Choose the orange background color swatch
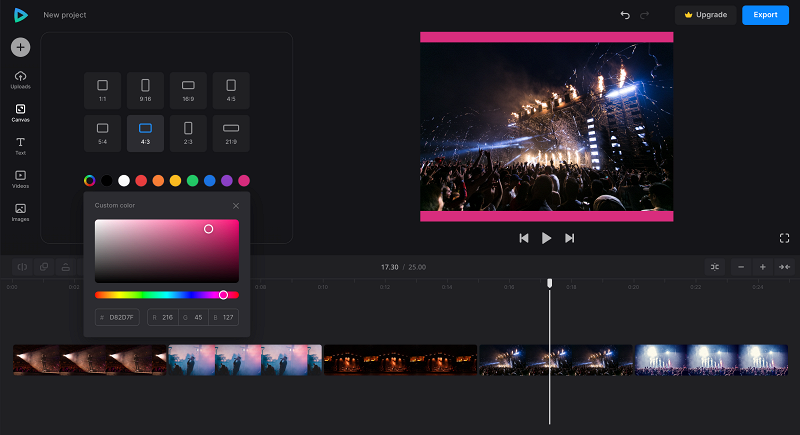The height and width of the screenshot is (435, 800). click(x=158, y=181)
